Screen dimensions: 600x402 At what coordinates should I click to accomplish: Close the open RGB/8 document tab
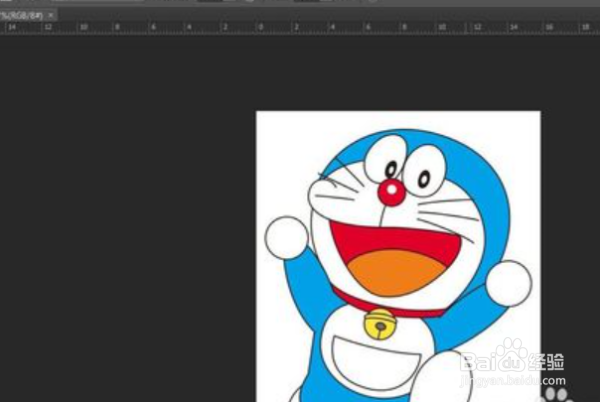51,15
